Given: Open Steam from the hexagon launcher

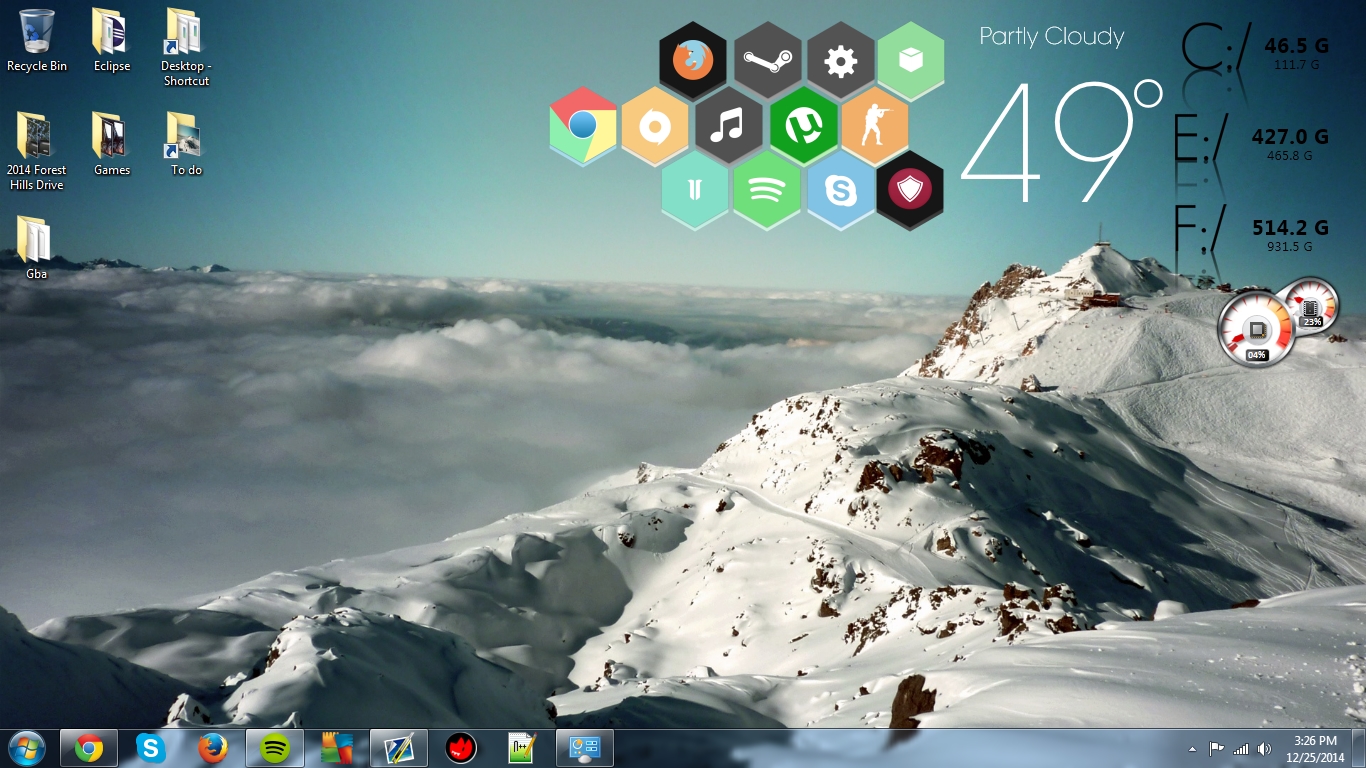Looking at the screenshot, I should coord(767,61).
